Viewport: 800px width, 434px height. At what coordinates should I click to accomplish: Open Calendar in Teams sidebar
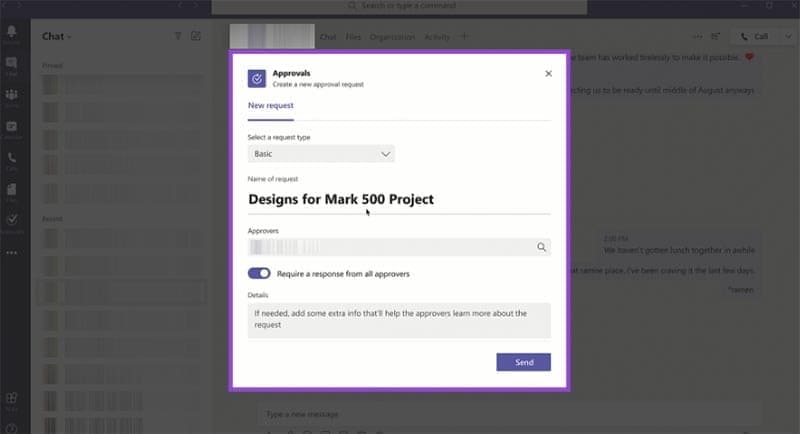coord(11,127)
